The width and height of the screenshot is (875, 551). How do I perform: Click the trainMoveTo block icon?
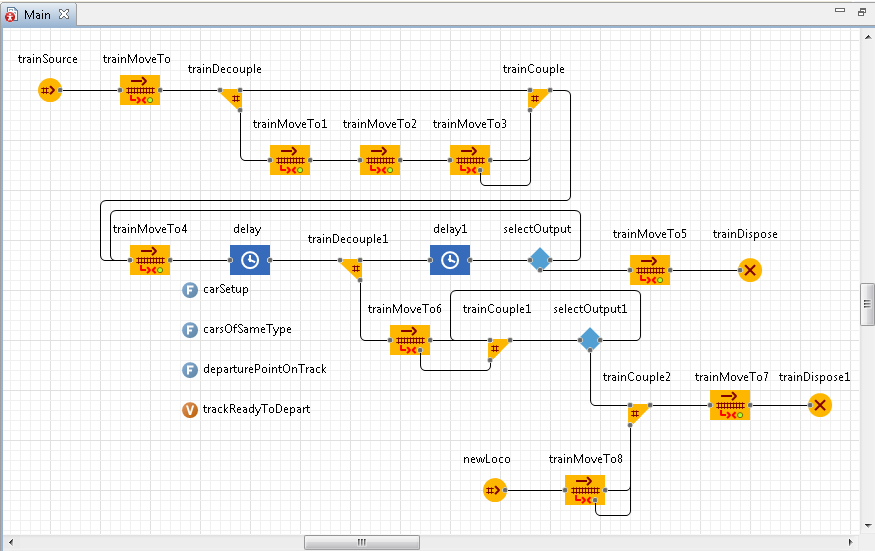pos(140,90)
